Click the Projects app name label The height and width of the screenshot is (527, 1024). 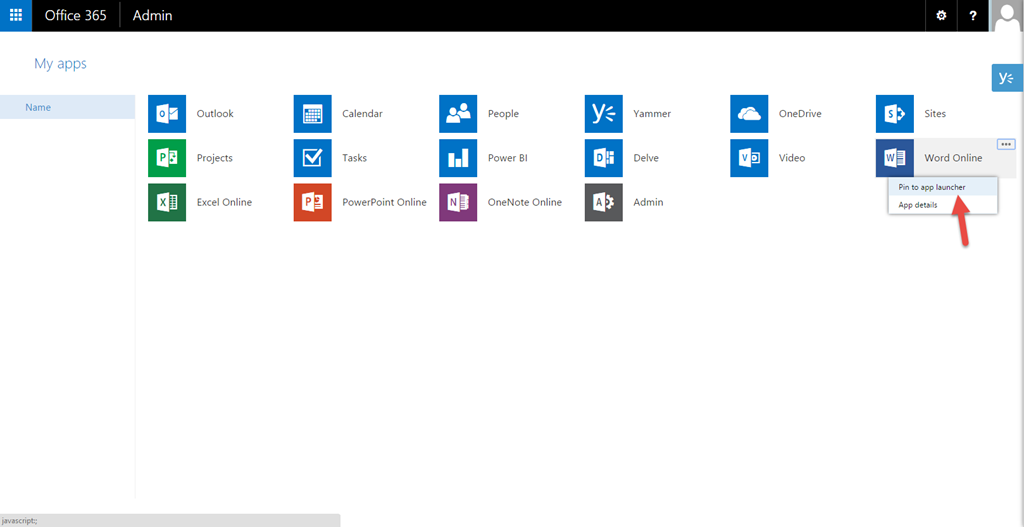coord(215,158)
